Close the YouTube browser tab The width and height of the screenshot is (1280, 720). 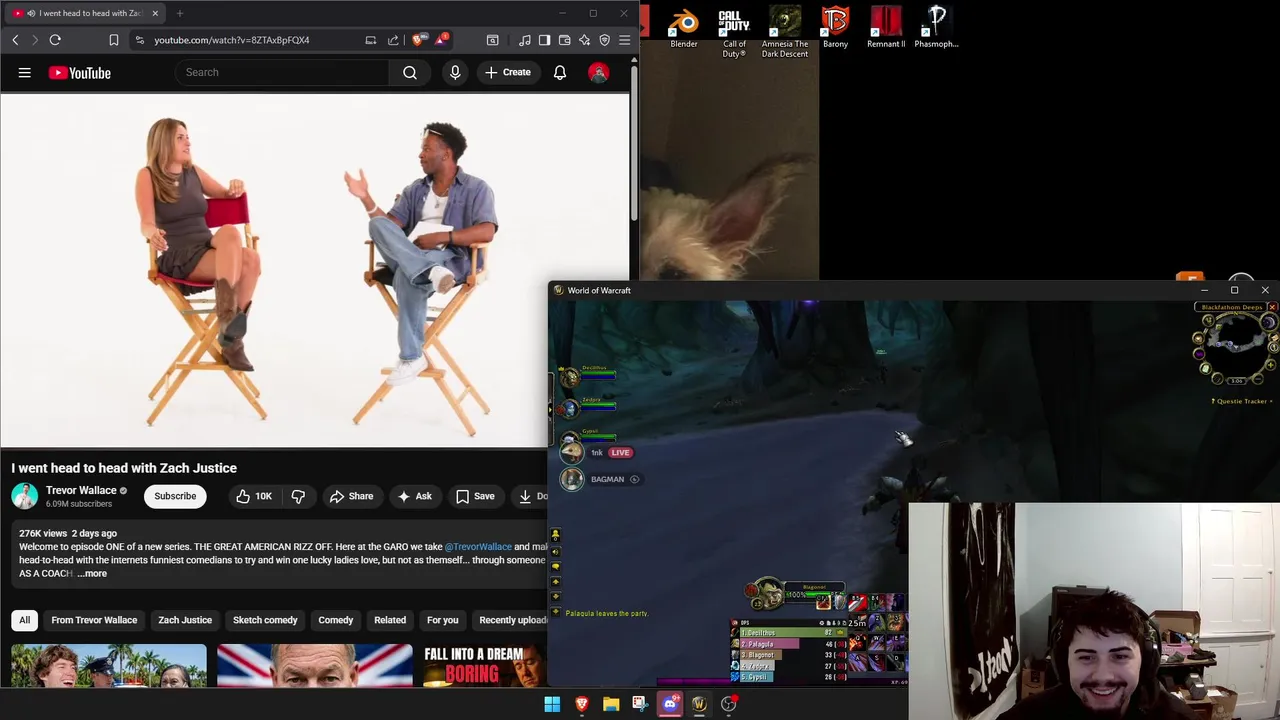tap(155, 13)
